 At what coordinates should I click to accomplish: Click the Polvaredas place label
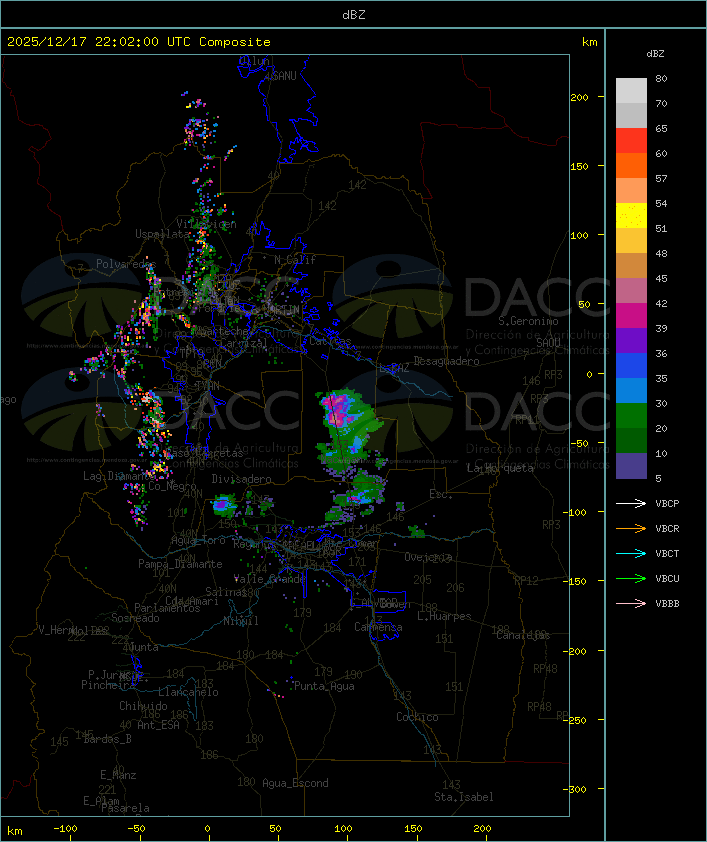(x=126, y=264)
